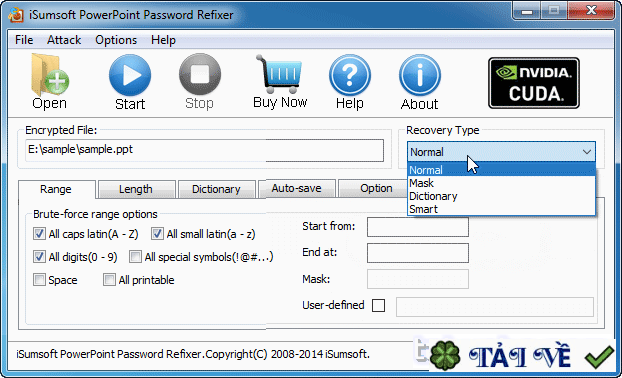Select Normal in the Recovery Type list
622x378 pixels.
[x=501, y=170]
